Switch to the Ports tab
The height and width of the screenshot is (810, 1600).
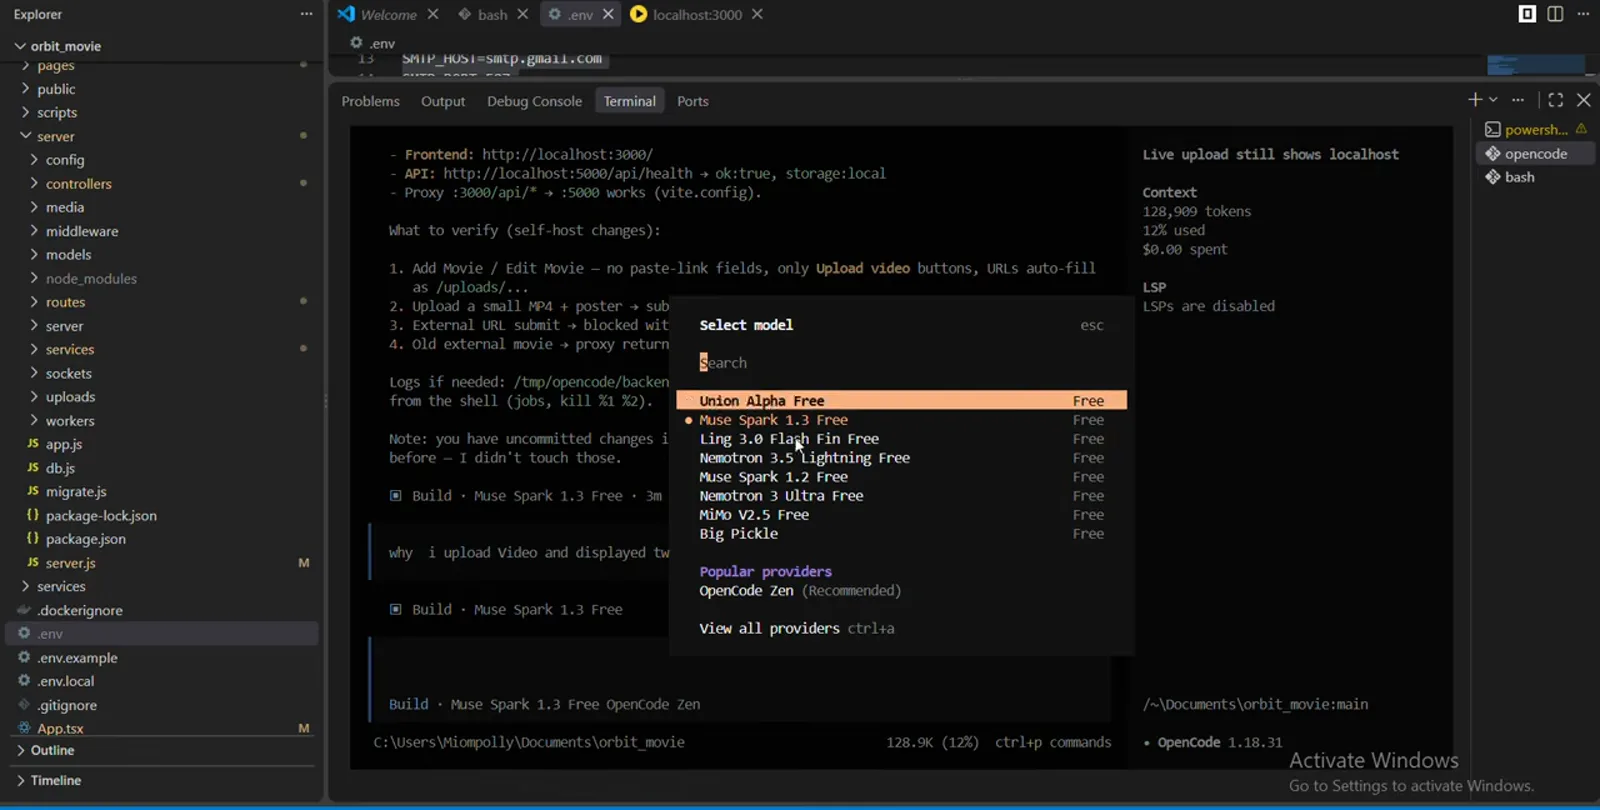tap(692, 101)
